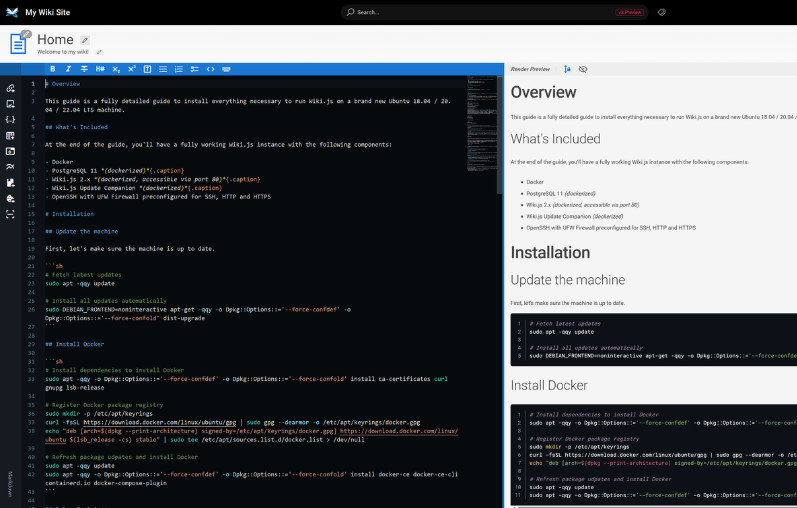Image resolution: width=797 pixels, height=508 pixels.
Task: Insert a numbered list
Action: pos(179,69)
